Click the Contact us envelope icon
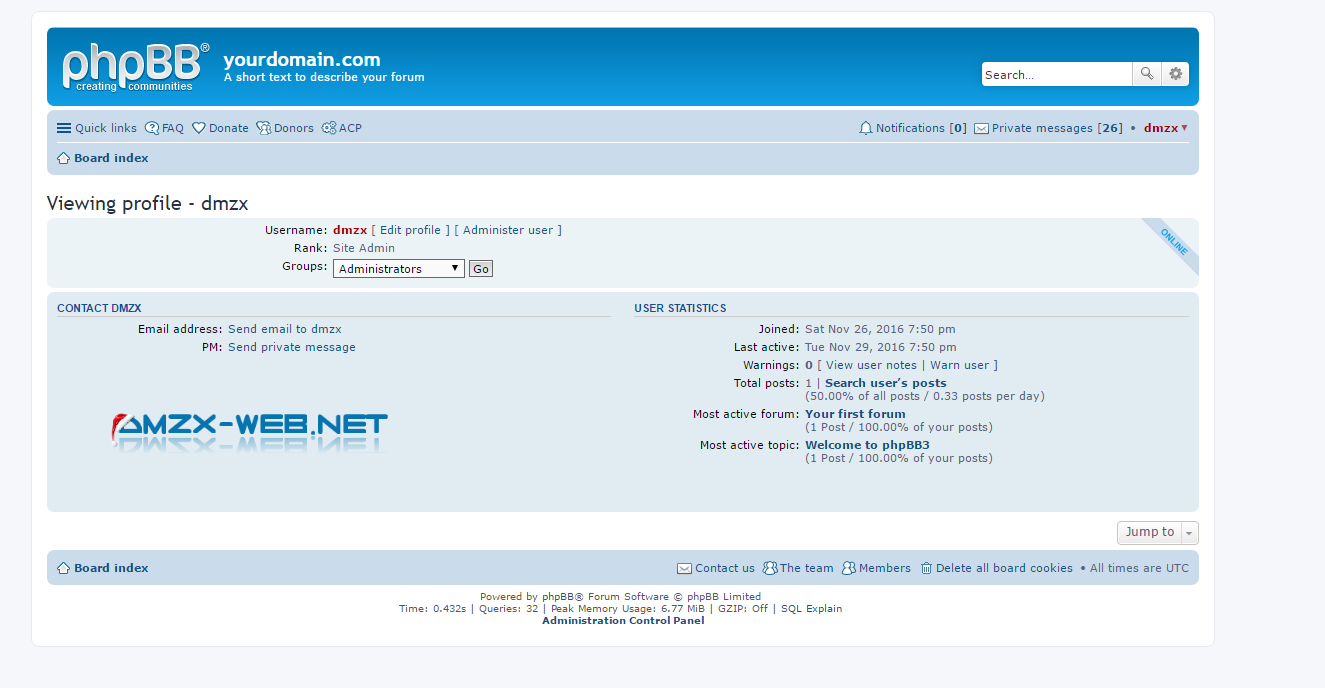This screenshot has height=688, width=1325. coord(684,568)
